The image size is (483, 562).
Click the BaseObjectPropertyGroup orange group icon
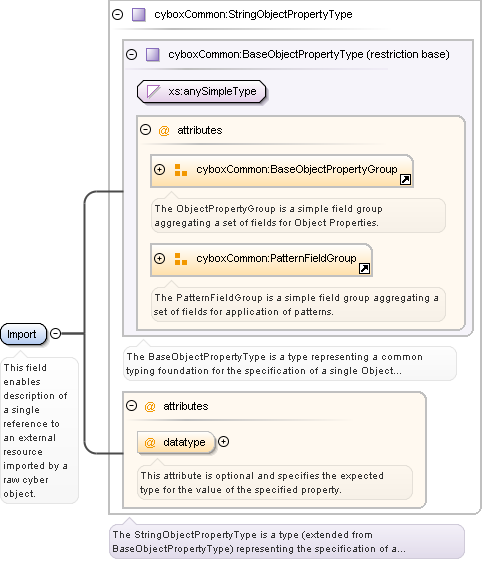181,170
